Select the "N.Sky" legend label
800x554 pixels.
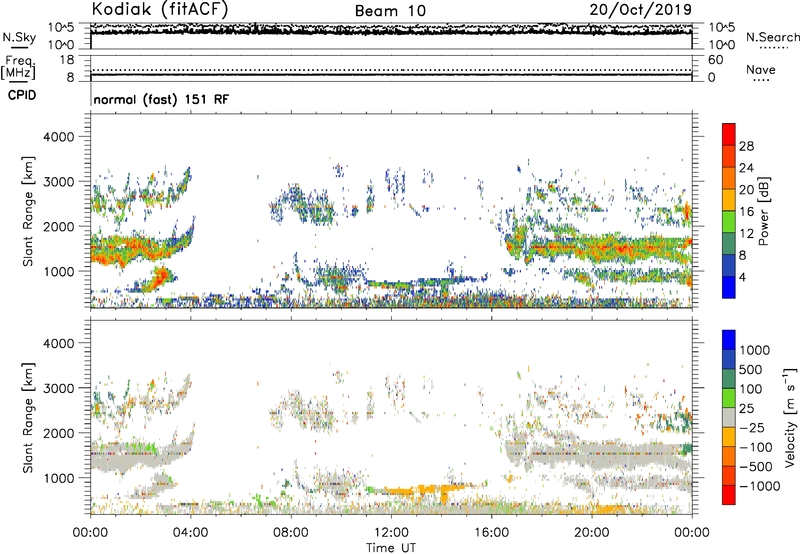click(19, 37)
